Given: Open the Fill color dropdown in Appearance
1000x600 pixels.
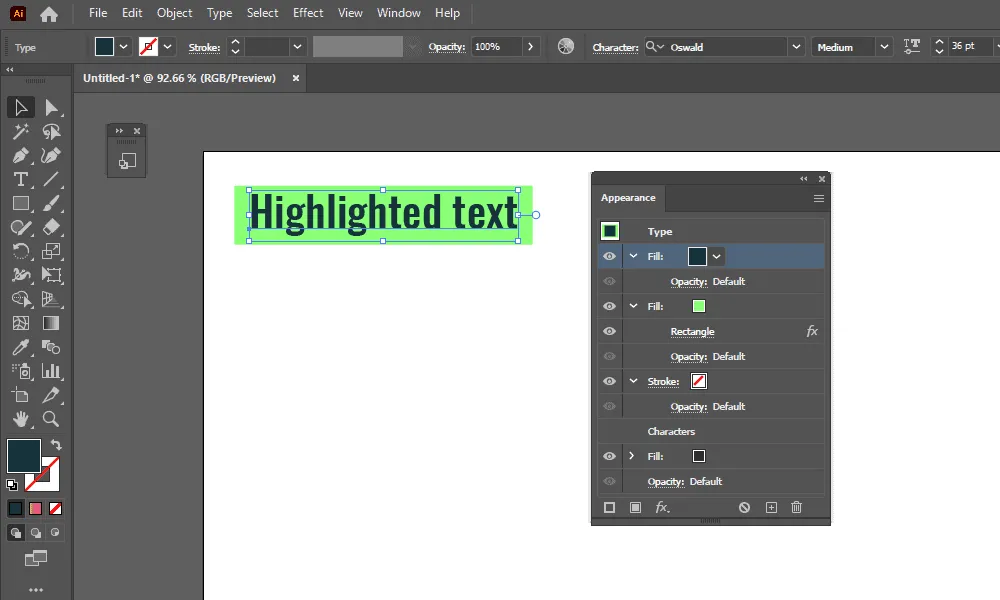Looking at the screenshot, I should pyautogui.click(x=717, y=256).
